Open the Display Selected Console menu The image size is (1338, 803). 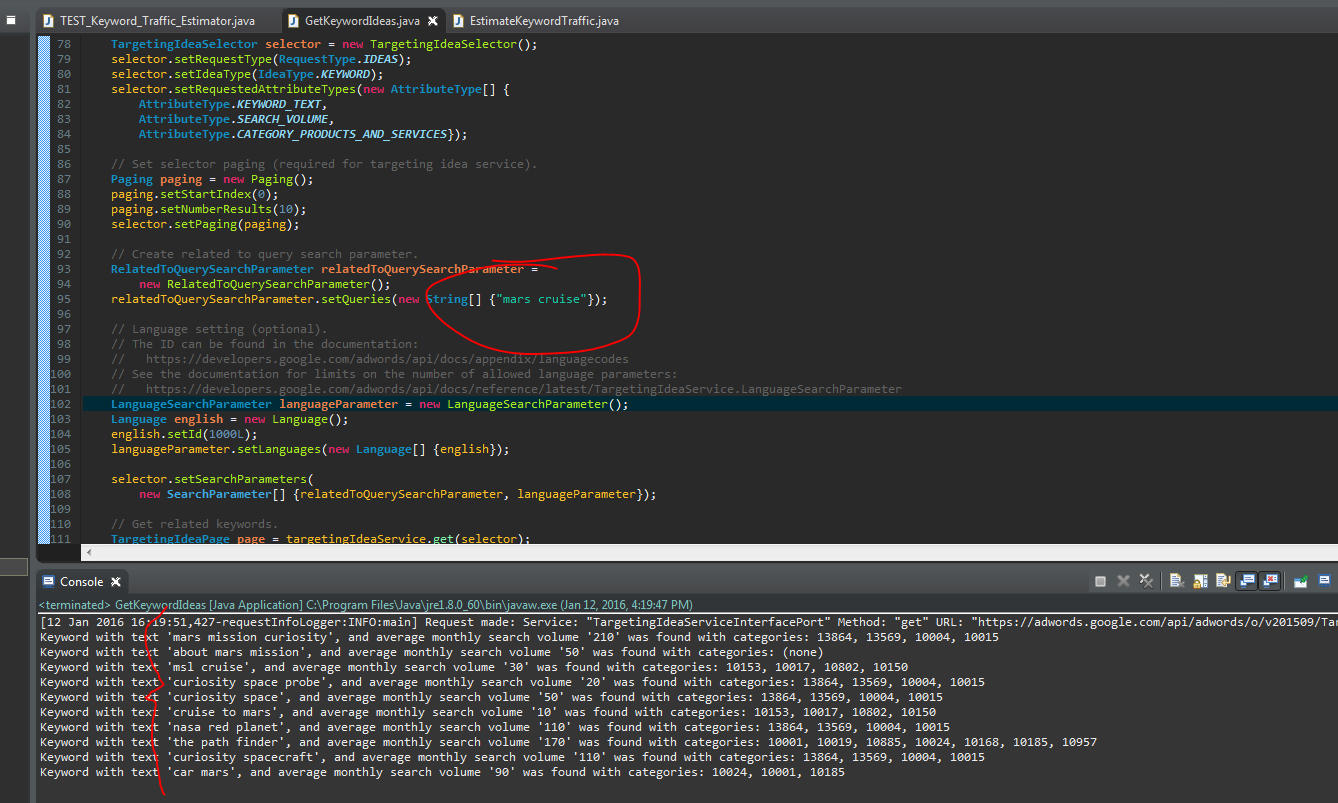point(1324,581)
